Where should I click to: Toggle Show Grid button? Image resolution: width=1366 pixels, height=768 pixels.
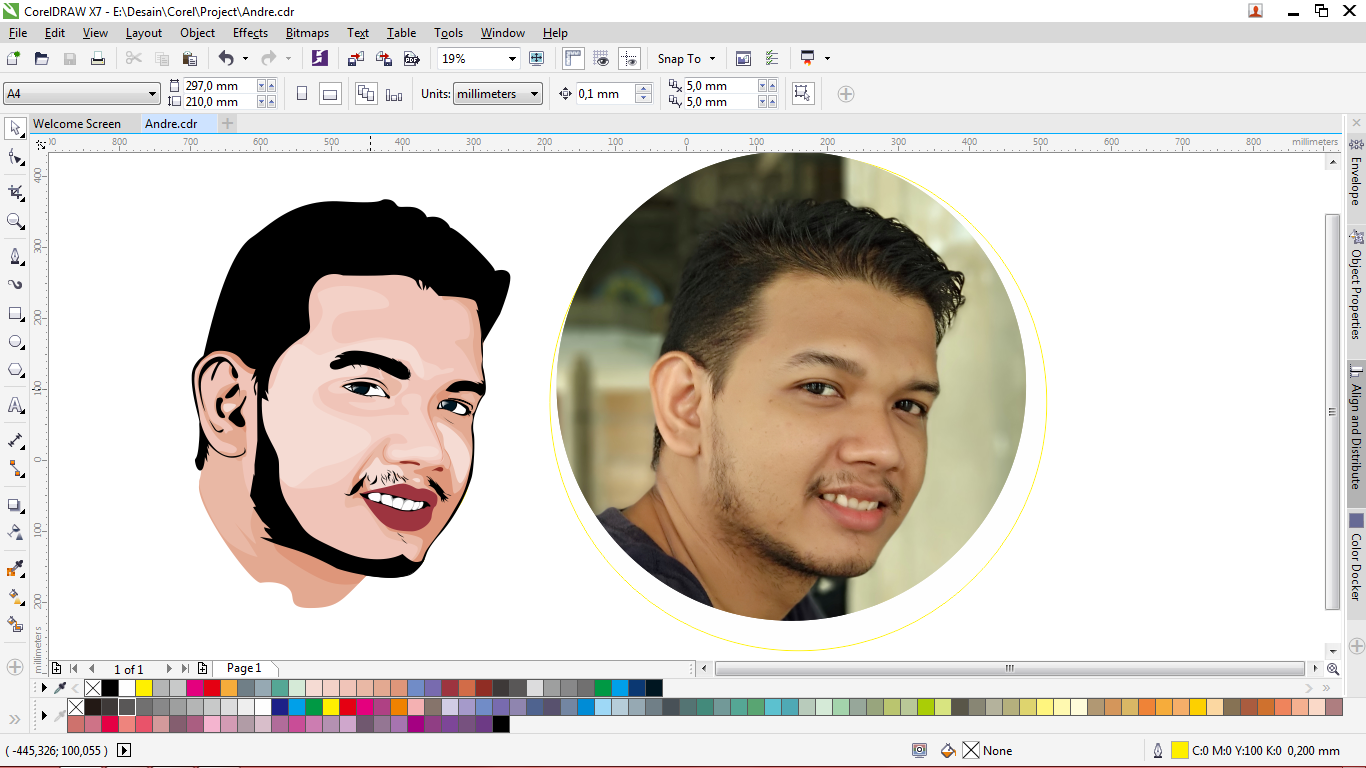point(601,59)
